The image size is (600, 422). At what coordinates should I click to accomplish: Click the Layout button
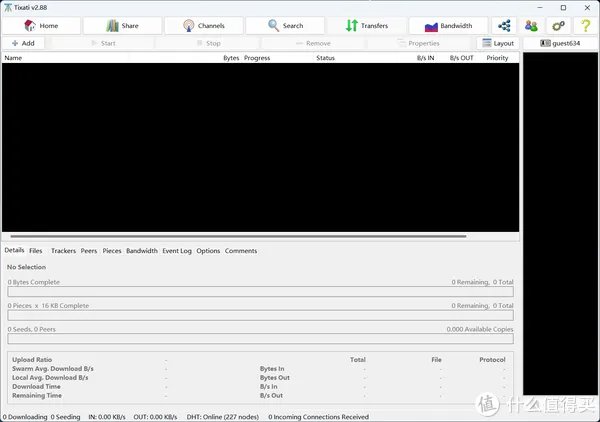tap(497, 44)
